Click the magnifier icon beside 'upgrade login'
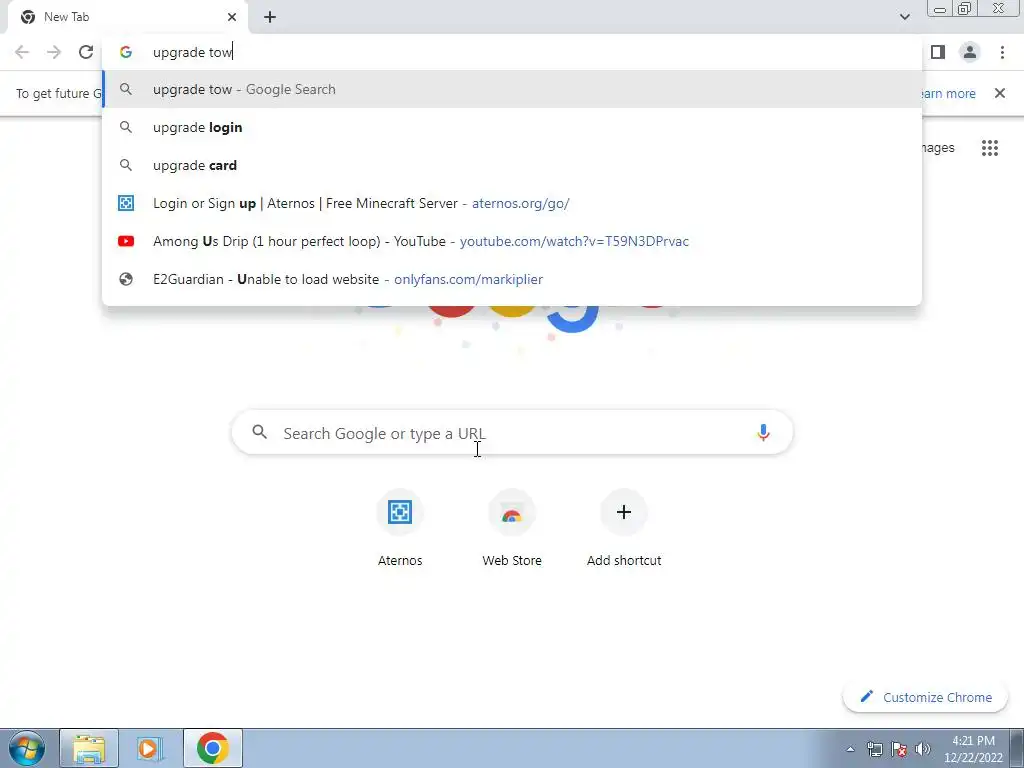1024x768 pixels. click(126, 127)
